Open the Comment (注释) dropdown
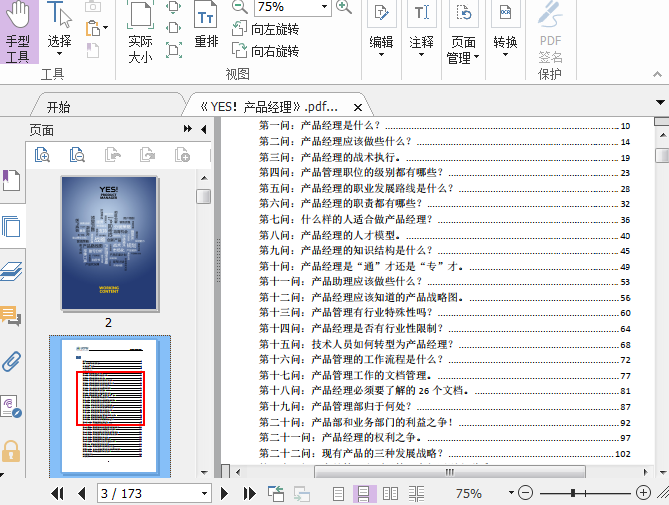 pos(421,30)
